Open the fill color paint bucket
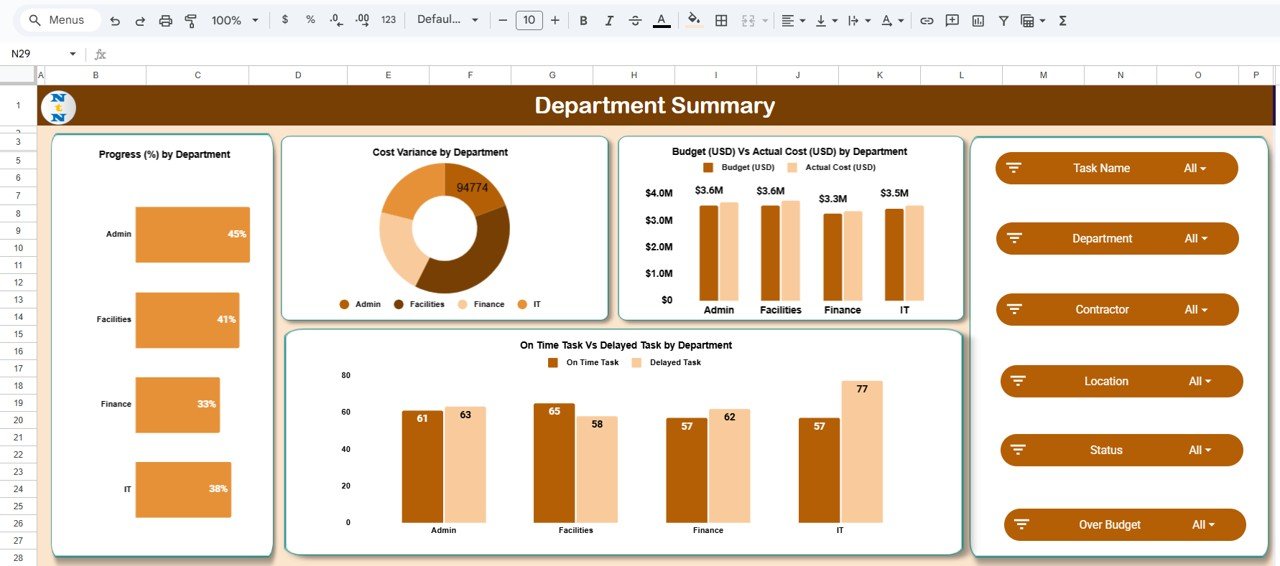This screenshot has width=1280, height=566. click(x=694, y=20)
